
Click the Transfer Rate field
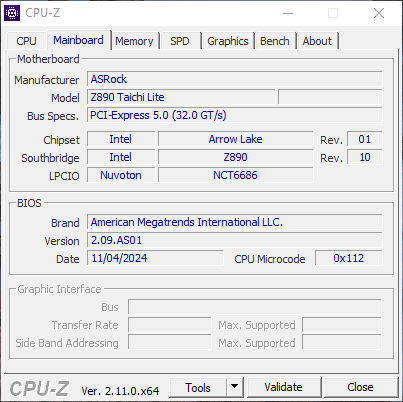tap(170, 325)
